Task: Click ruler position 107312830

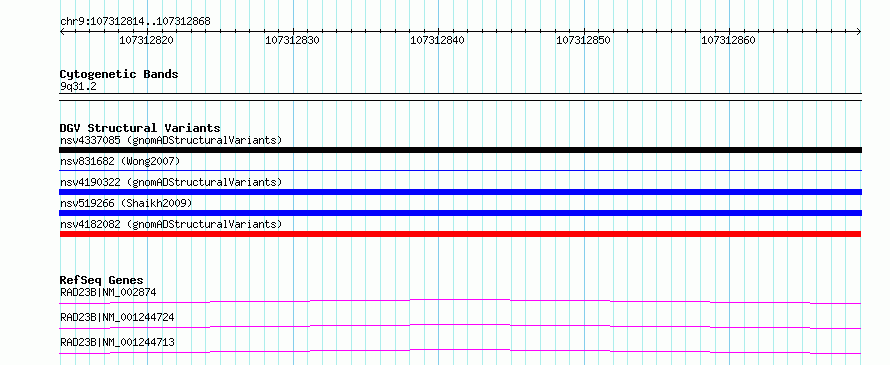Action: [x=292, y=40]
